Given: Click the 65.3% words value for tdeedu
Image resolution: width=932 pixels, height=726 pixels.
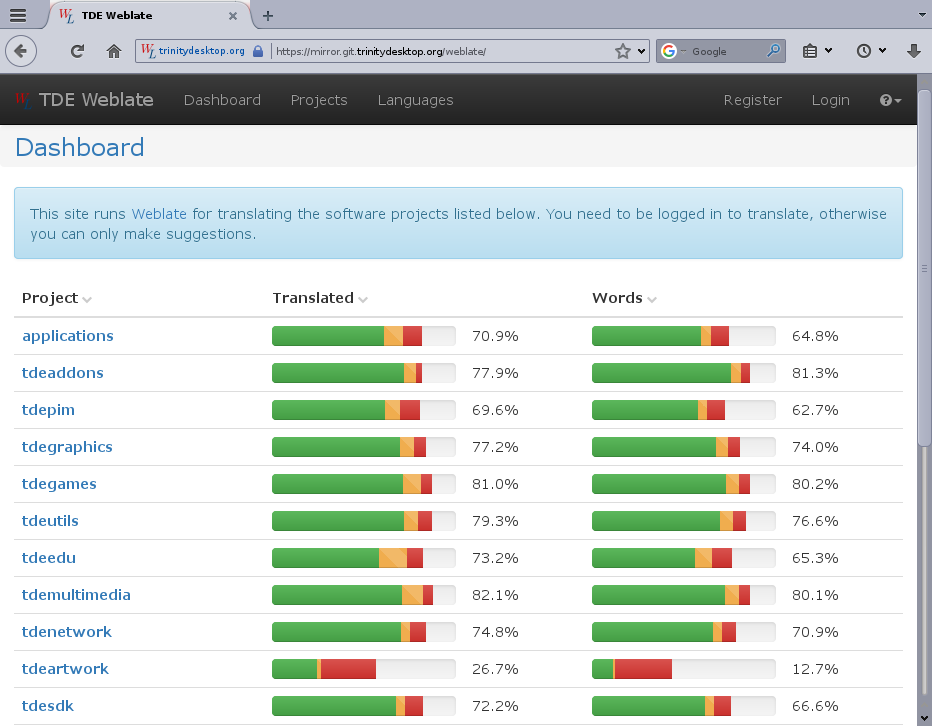Looking at the screenshot, I should tap(815, 558).
